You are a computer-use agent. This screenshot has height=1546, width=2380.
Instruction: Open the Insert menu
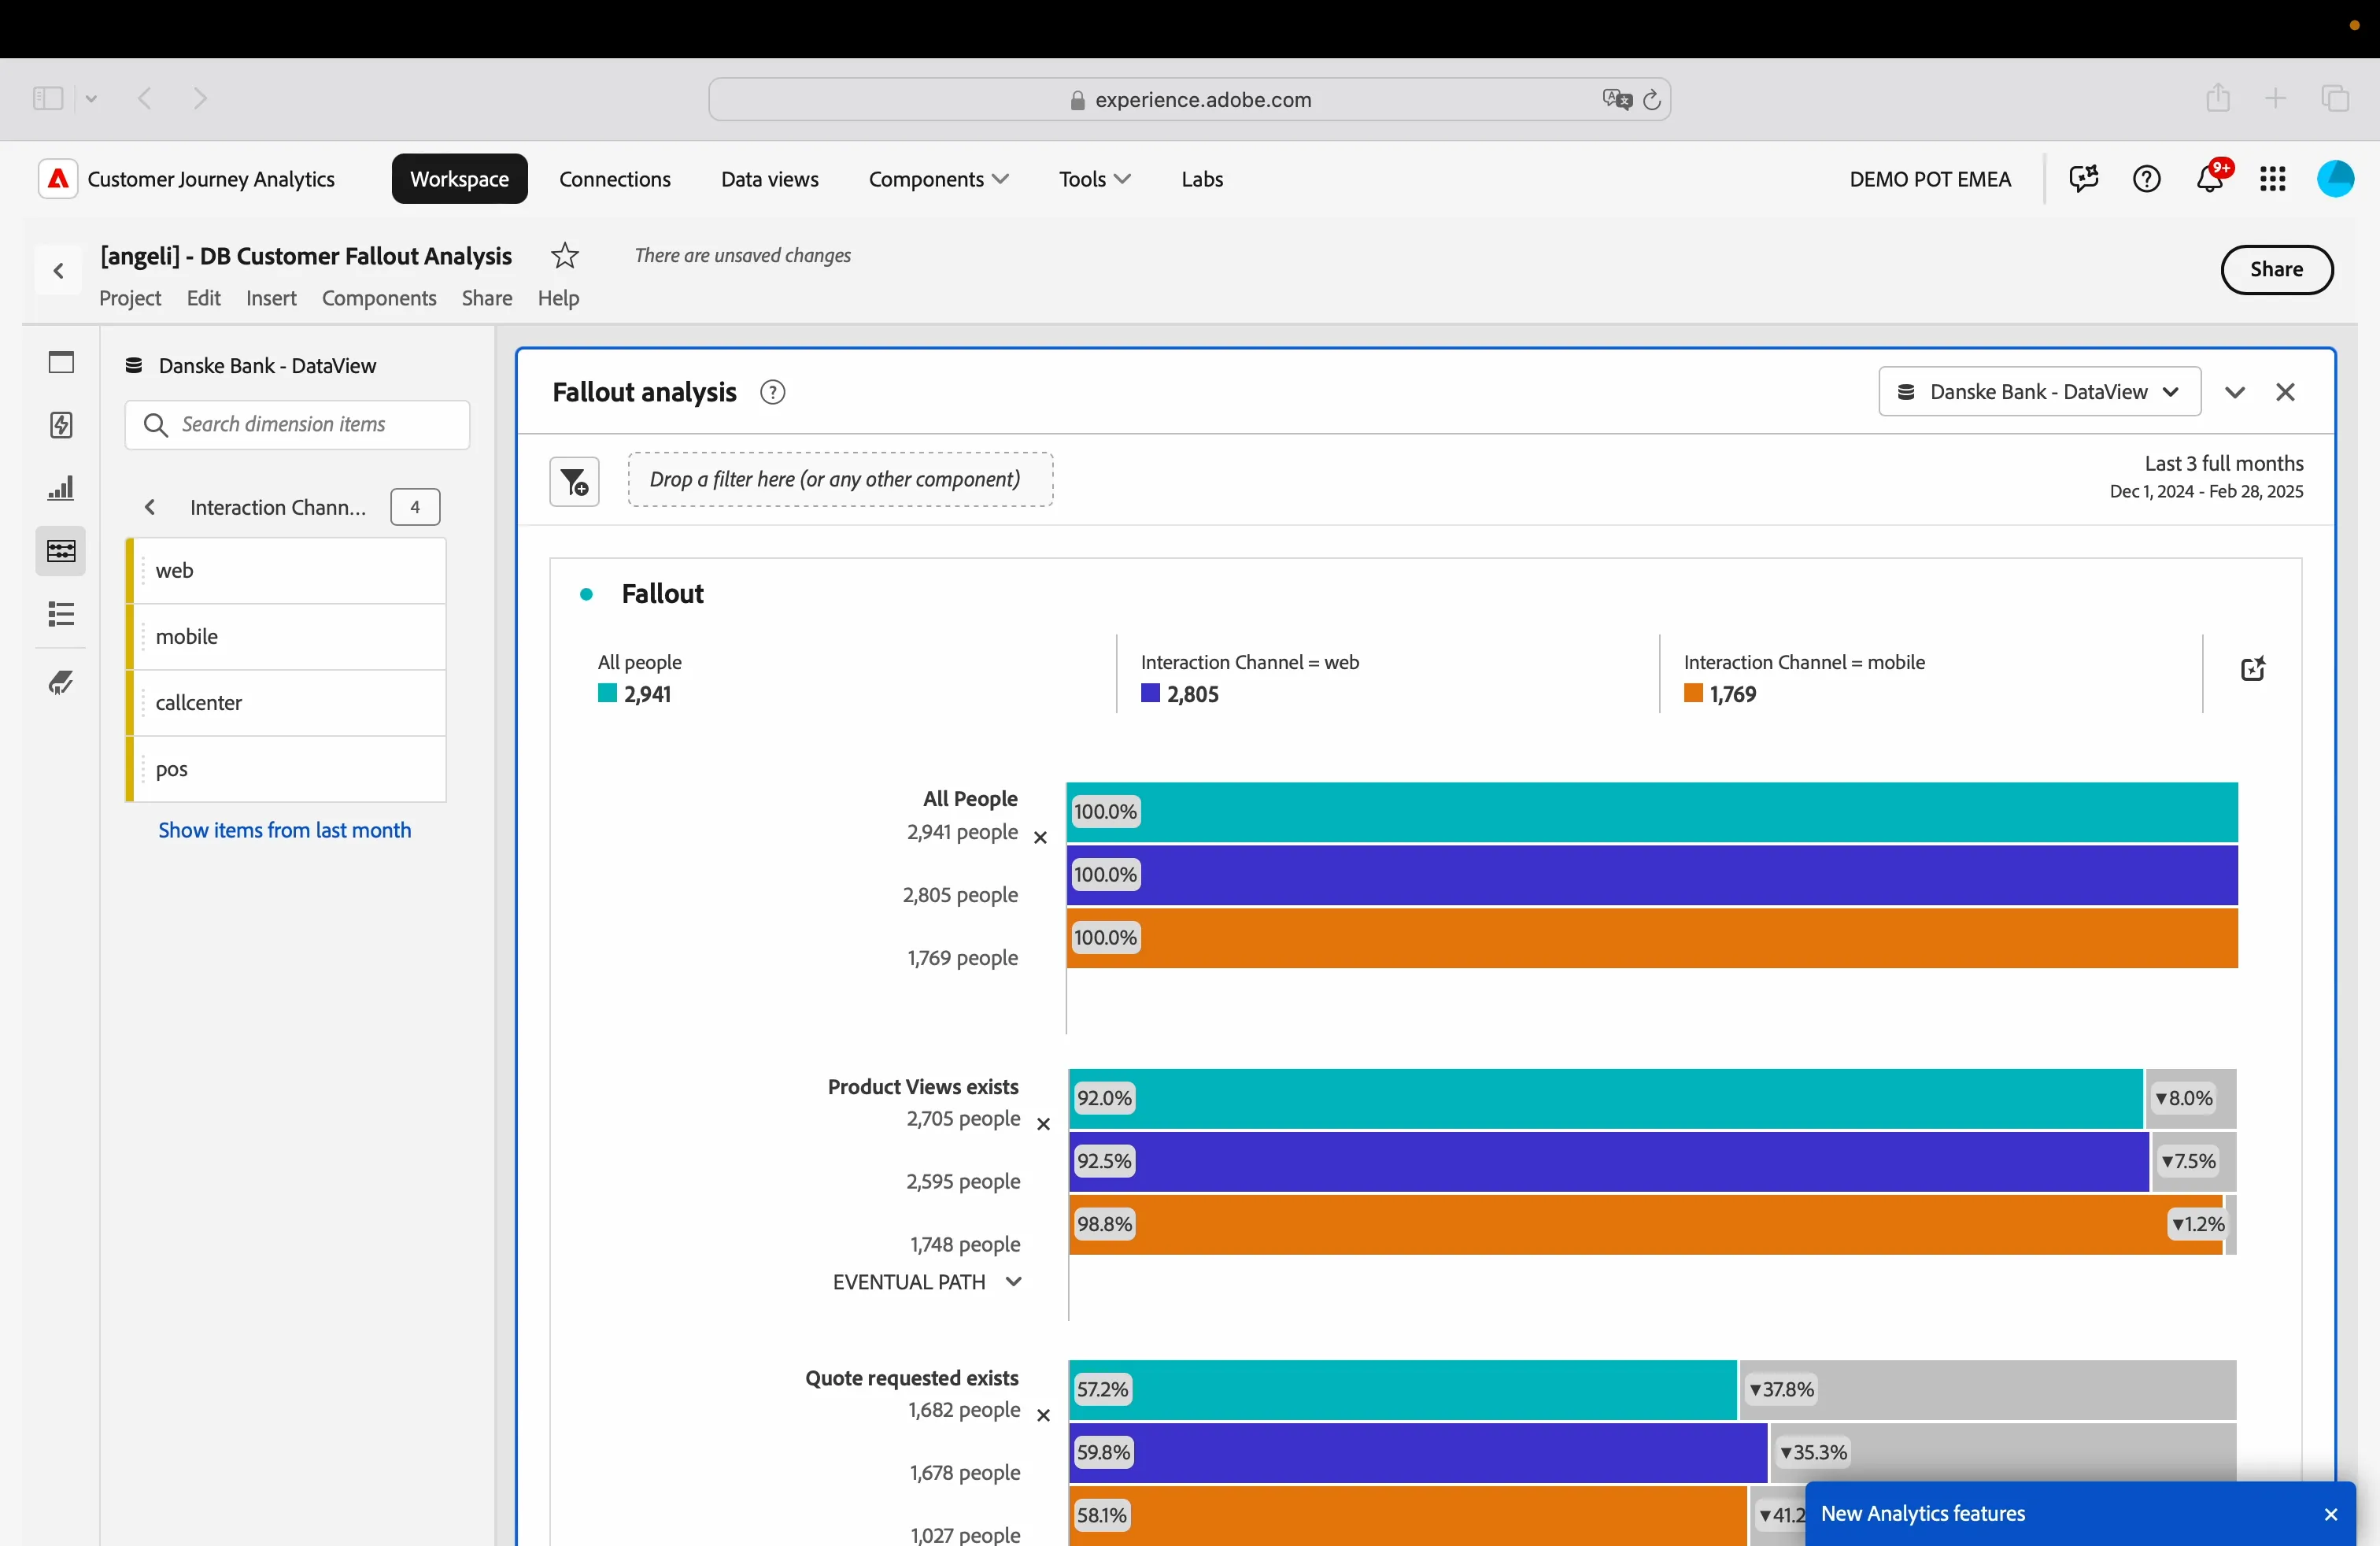point(271,298)
